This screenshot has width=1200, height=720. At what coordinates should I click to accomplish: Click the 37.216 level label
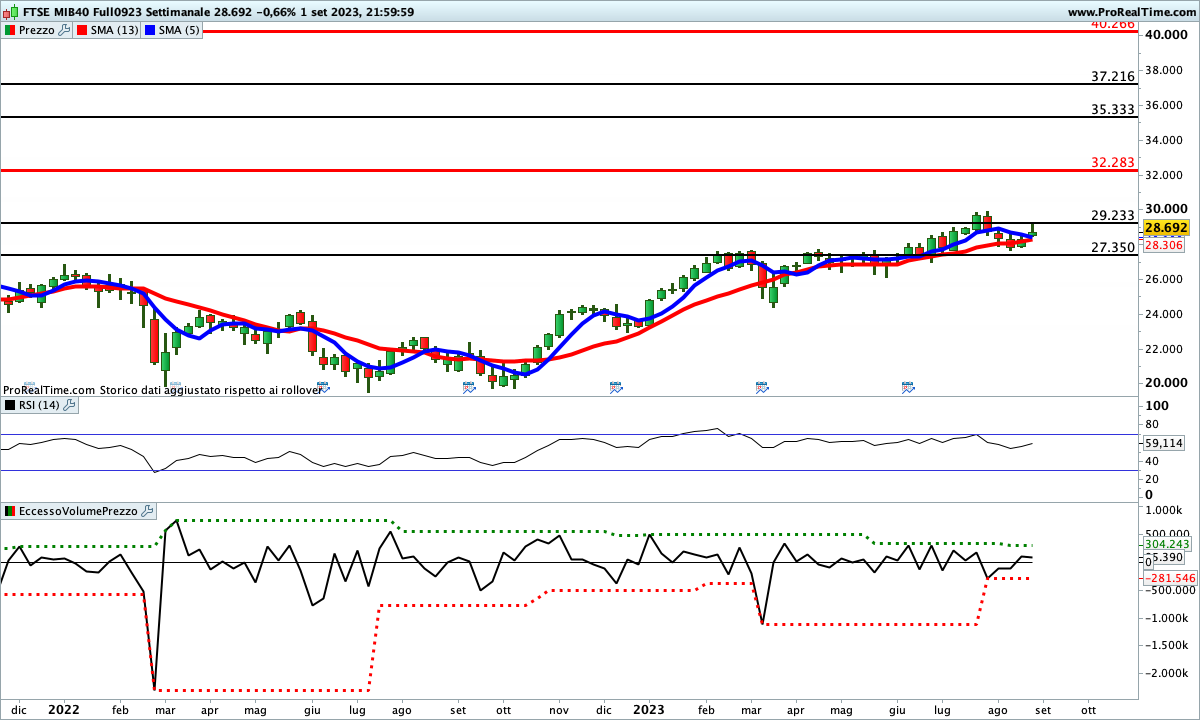pyautogui.click(x=1113, y=76)
